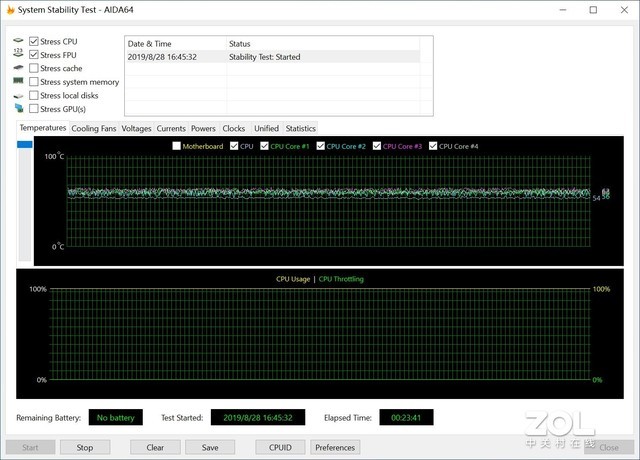Click the 'No battery' remaining battery field
640x460 pixels.
(116, 418)
